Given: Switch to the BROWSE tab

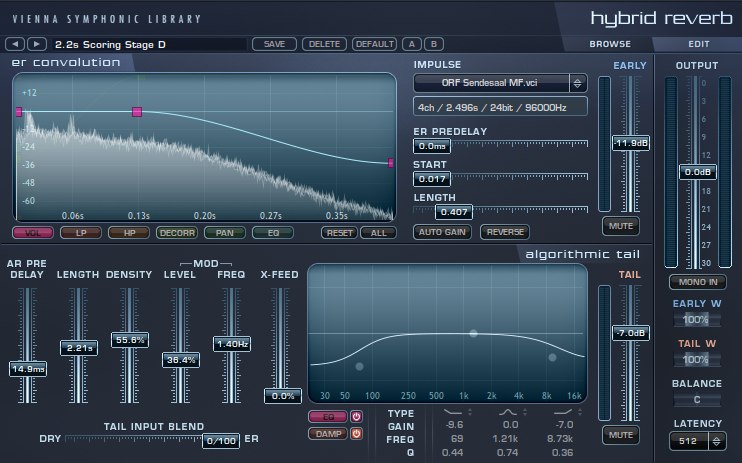Looking at the screenshot, I should [x=609, y=44].
